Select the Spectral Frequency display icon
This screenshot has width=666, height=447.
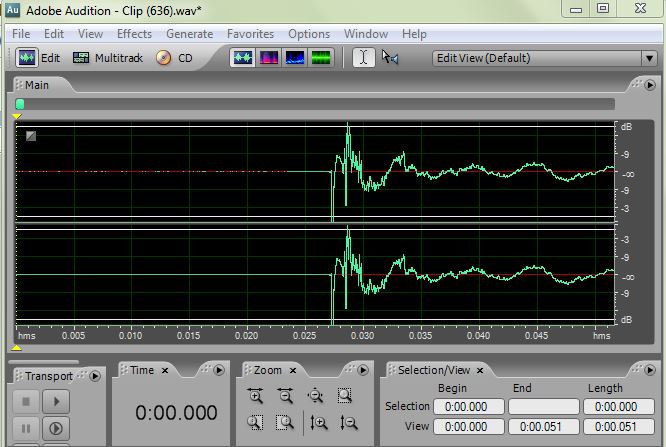coord(268,58)
